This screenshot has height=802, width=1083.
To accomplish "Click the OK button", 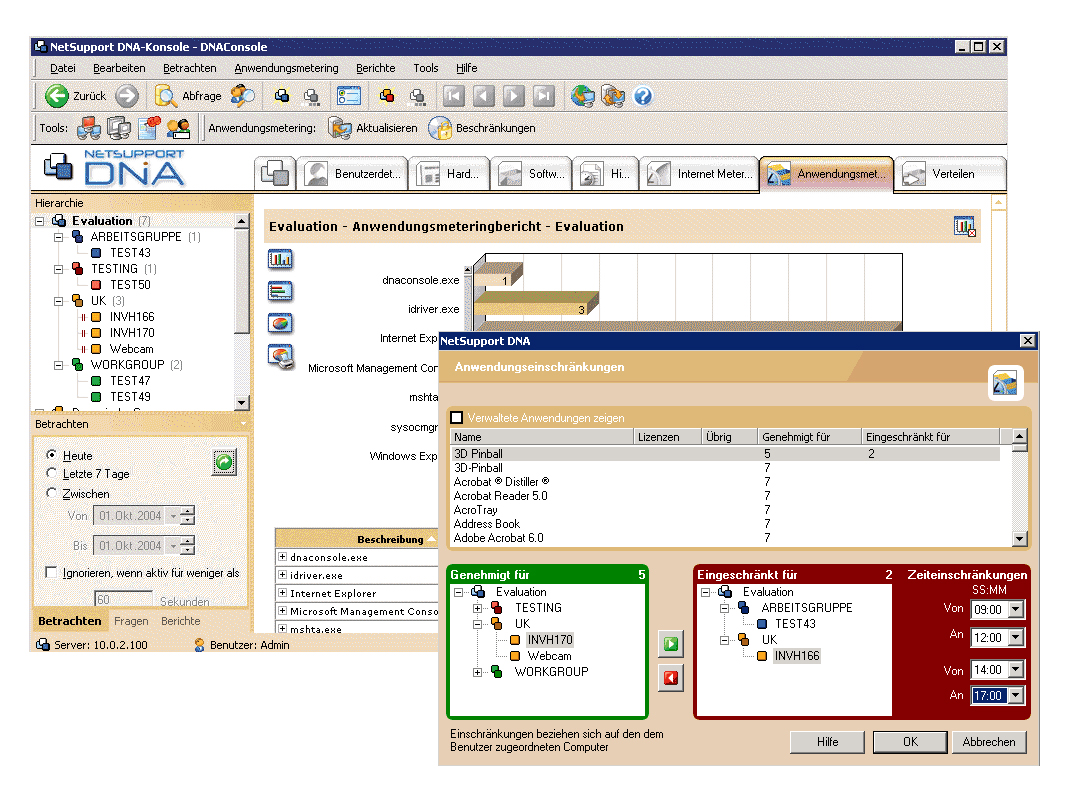I will point(910,741).
